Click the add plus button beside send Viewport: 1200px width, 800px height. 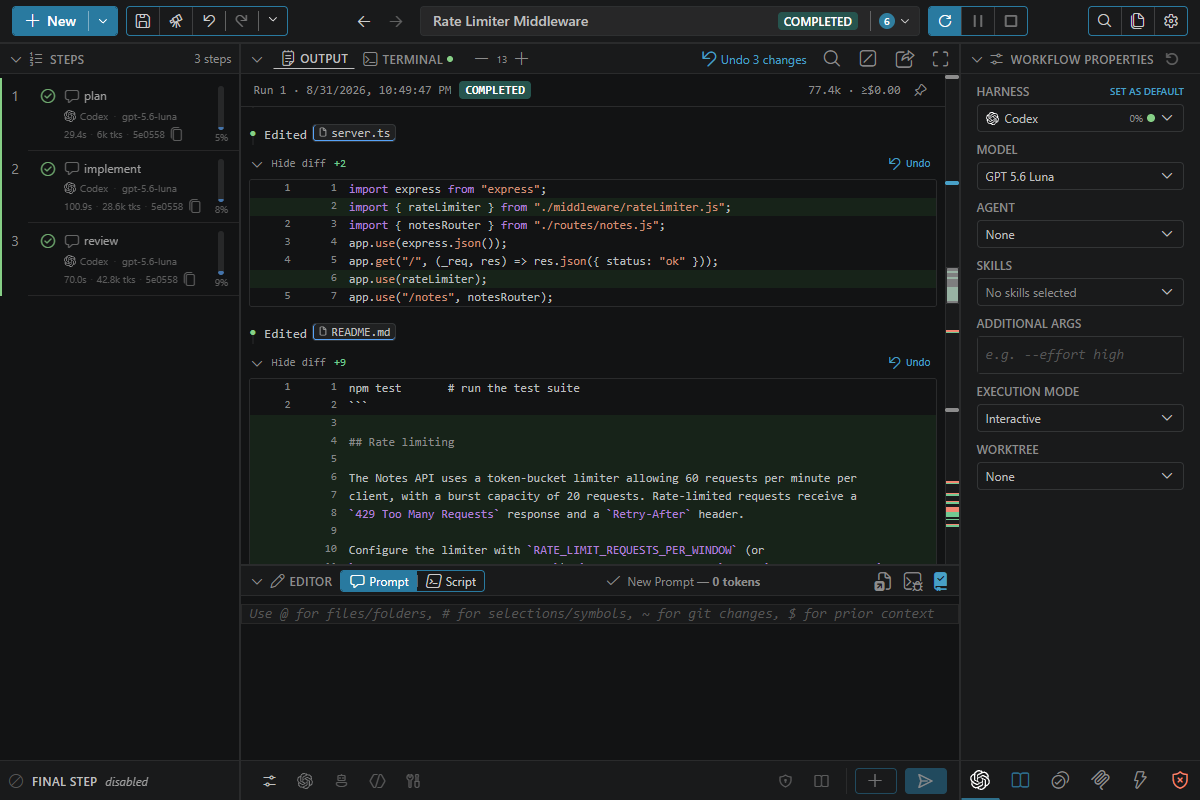point(875,781)
